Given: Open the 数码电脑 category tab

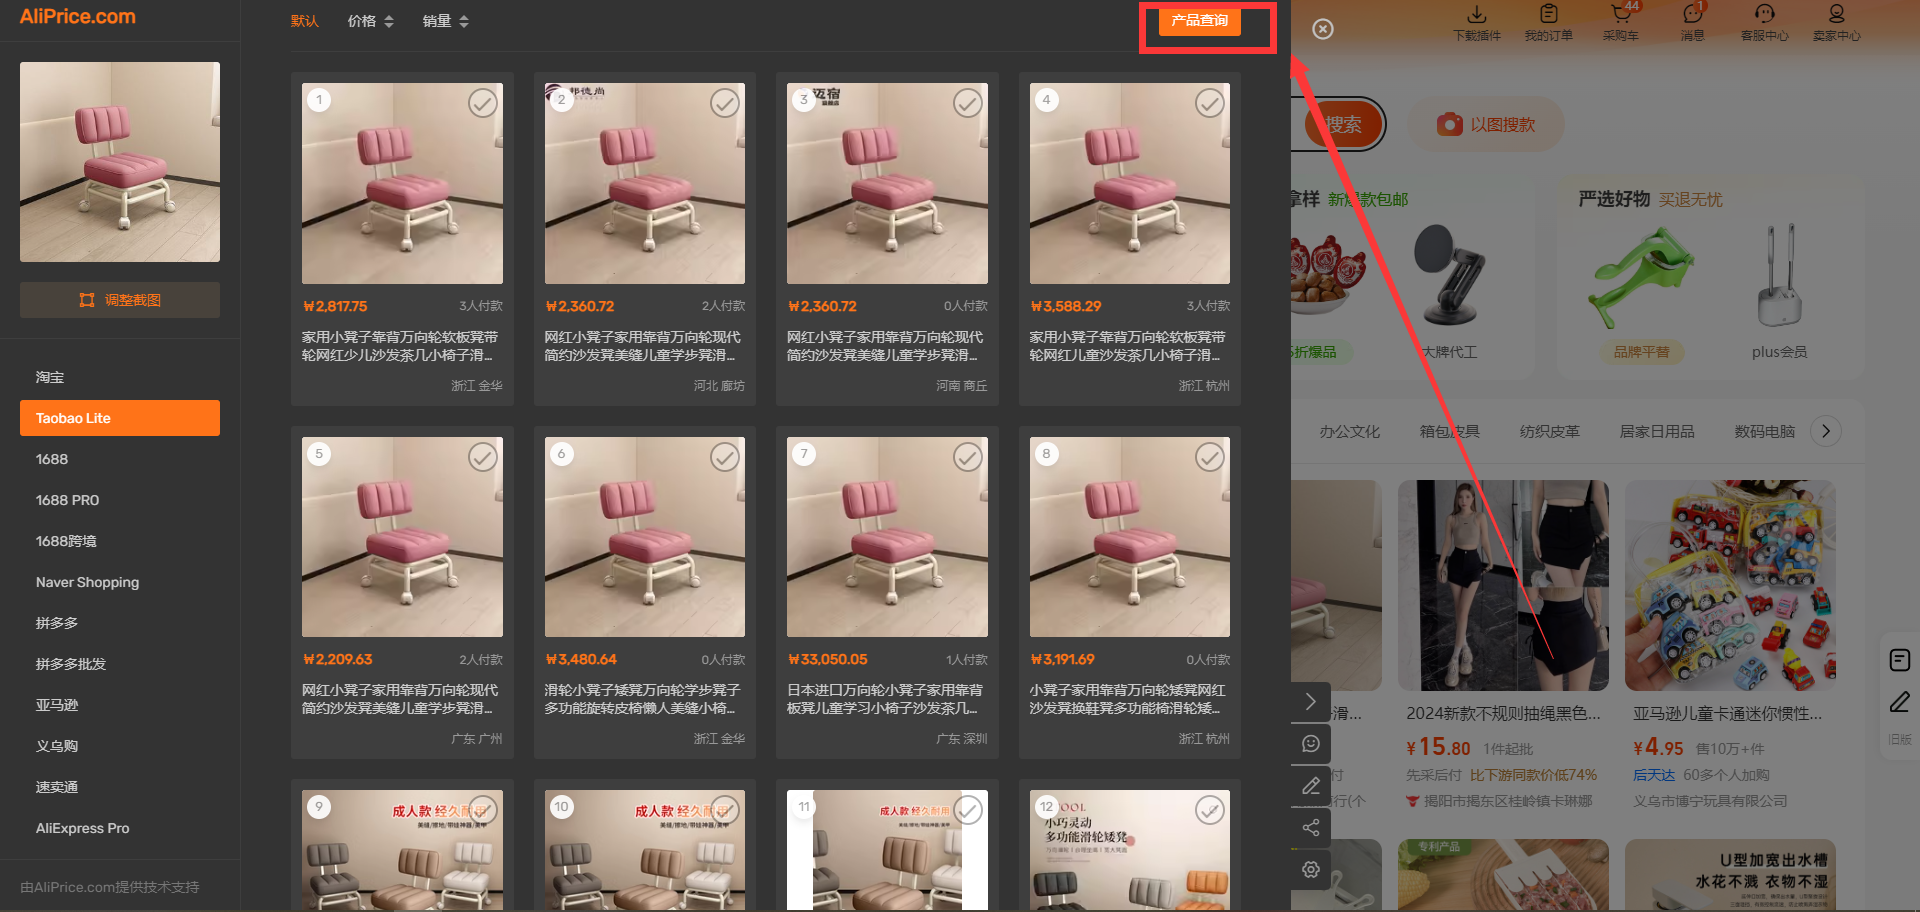Looking at the screenshot, I should [x=1765, y=431].
